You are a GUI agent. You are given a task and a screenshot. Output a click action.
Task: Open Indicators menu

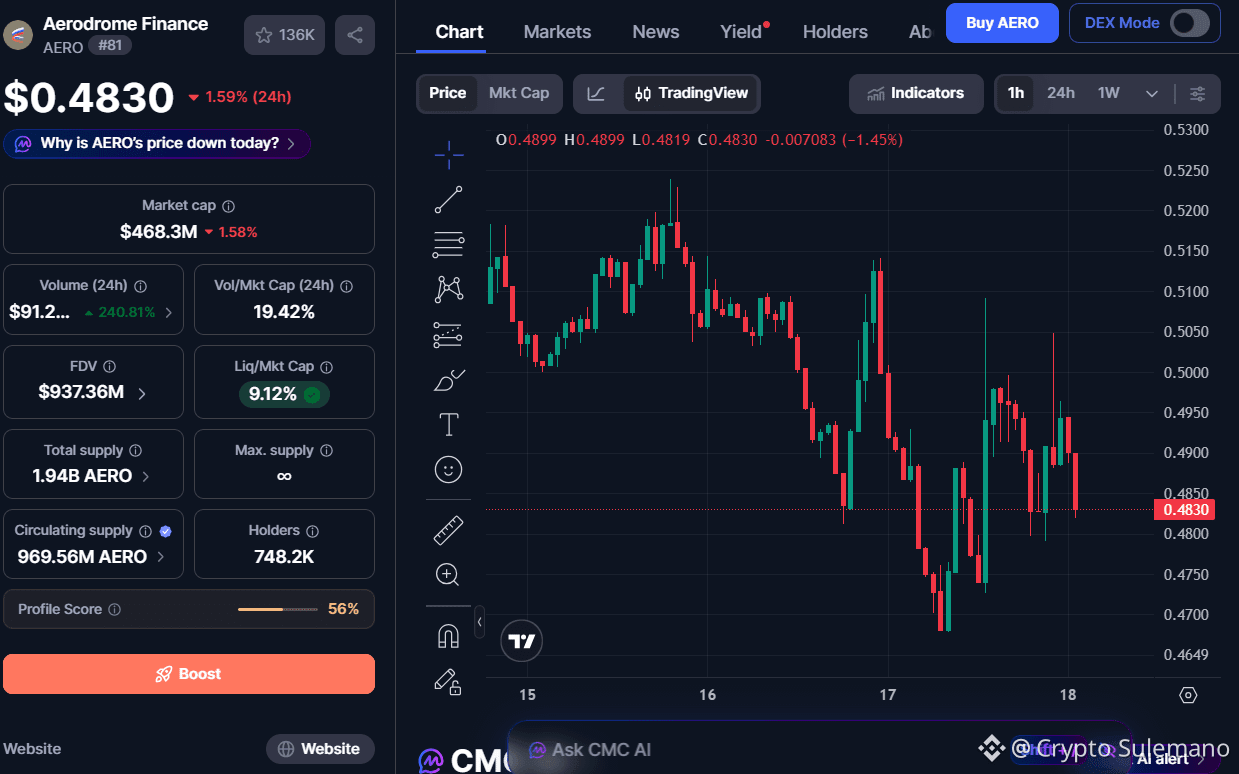click(915, 93)
